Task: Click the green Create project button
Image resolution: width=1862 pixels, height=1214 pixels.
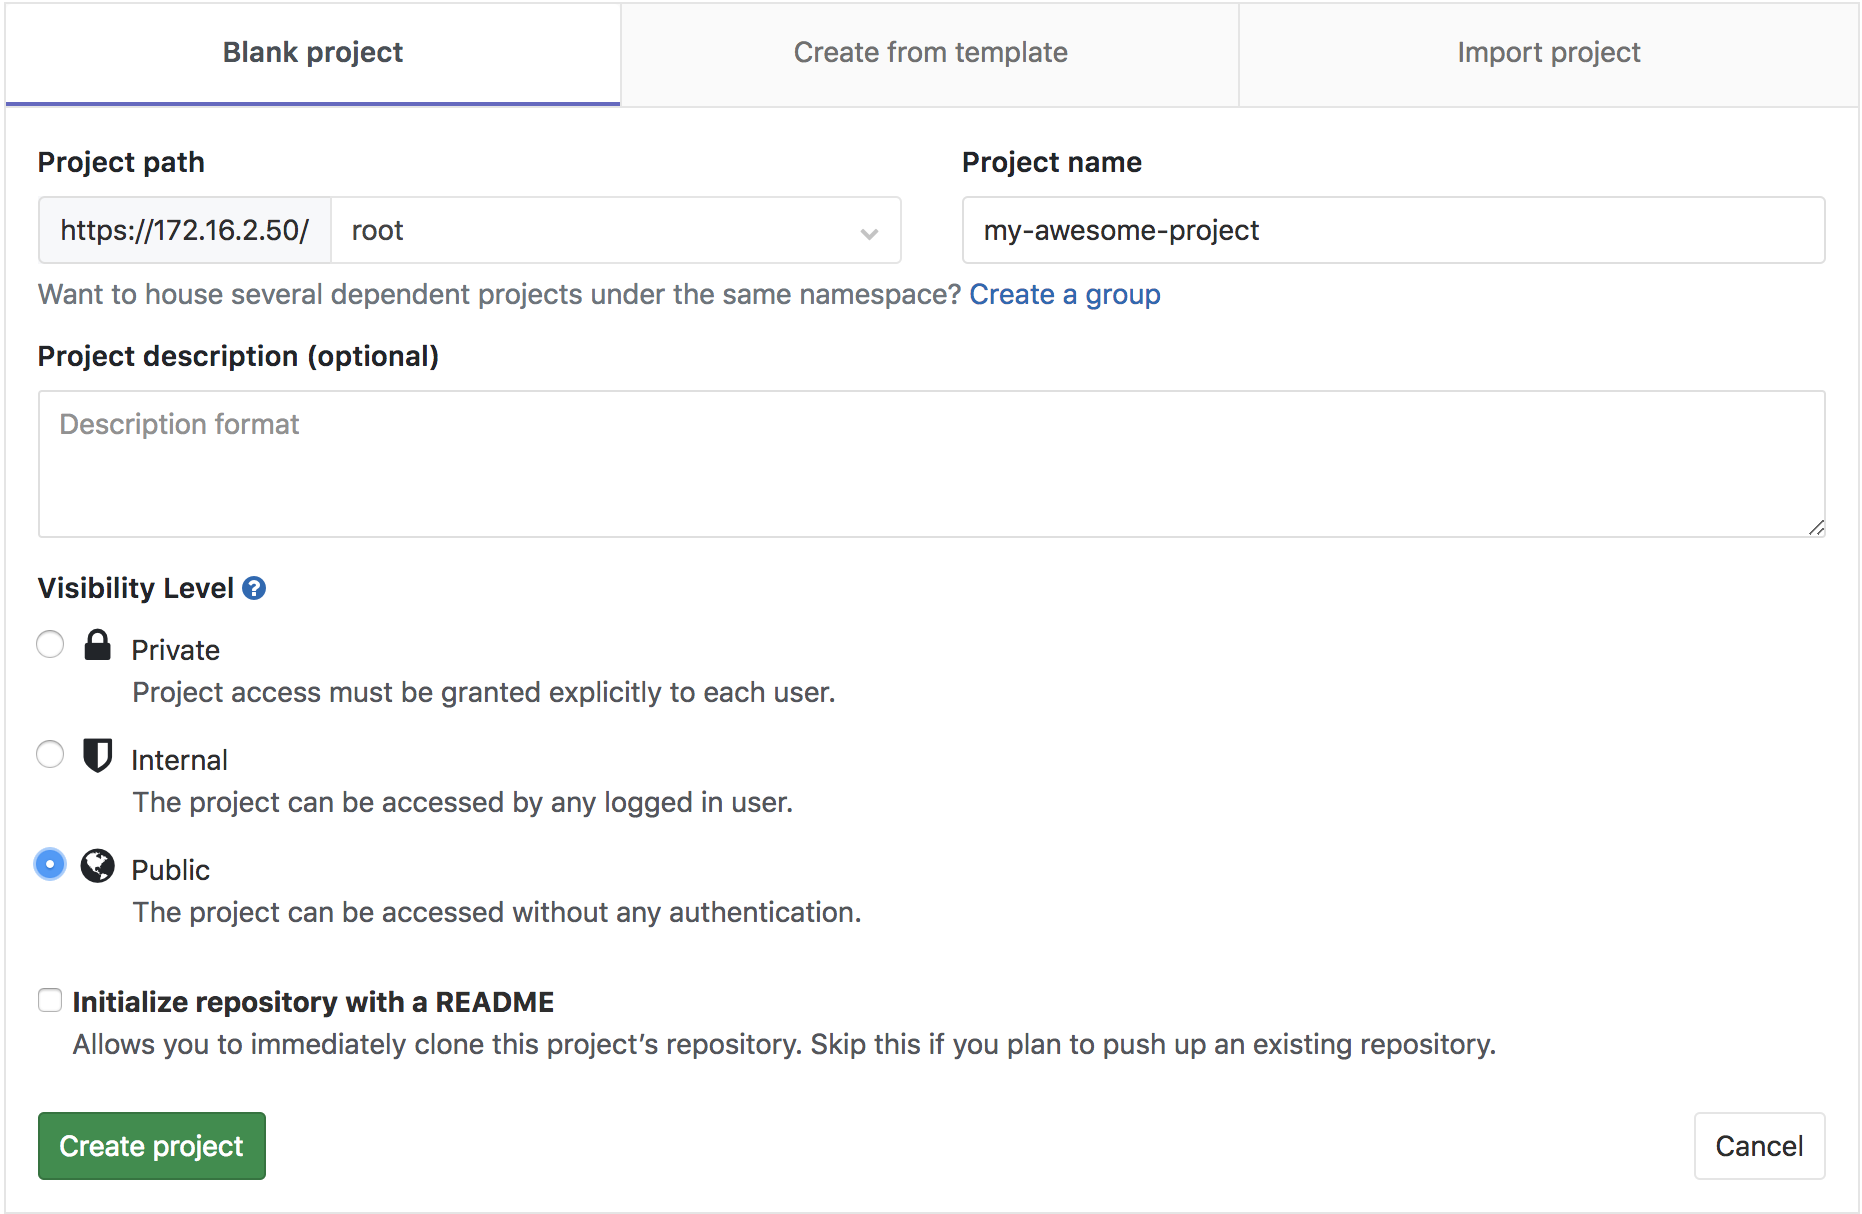Action: tap(152, 1146)
